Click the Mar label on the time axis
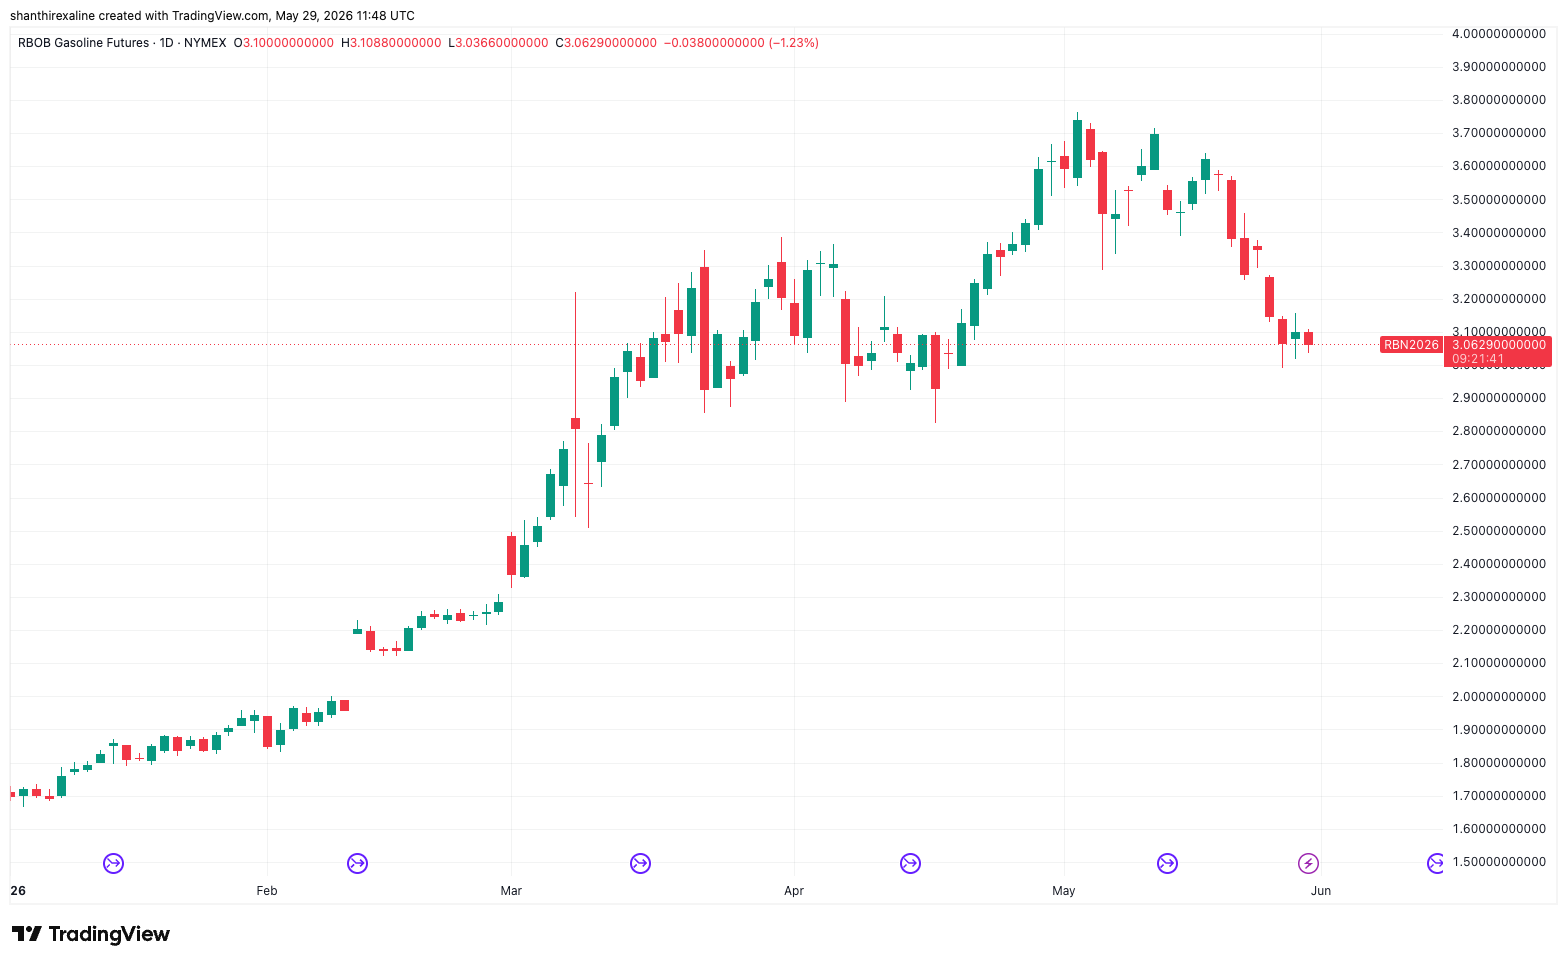1567x964 pixels. (511, 890)
